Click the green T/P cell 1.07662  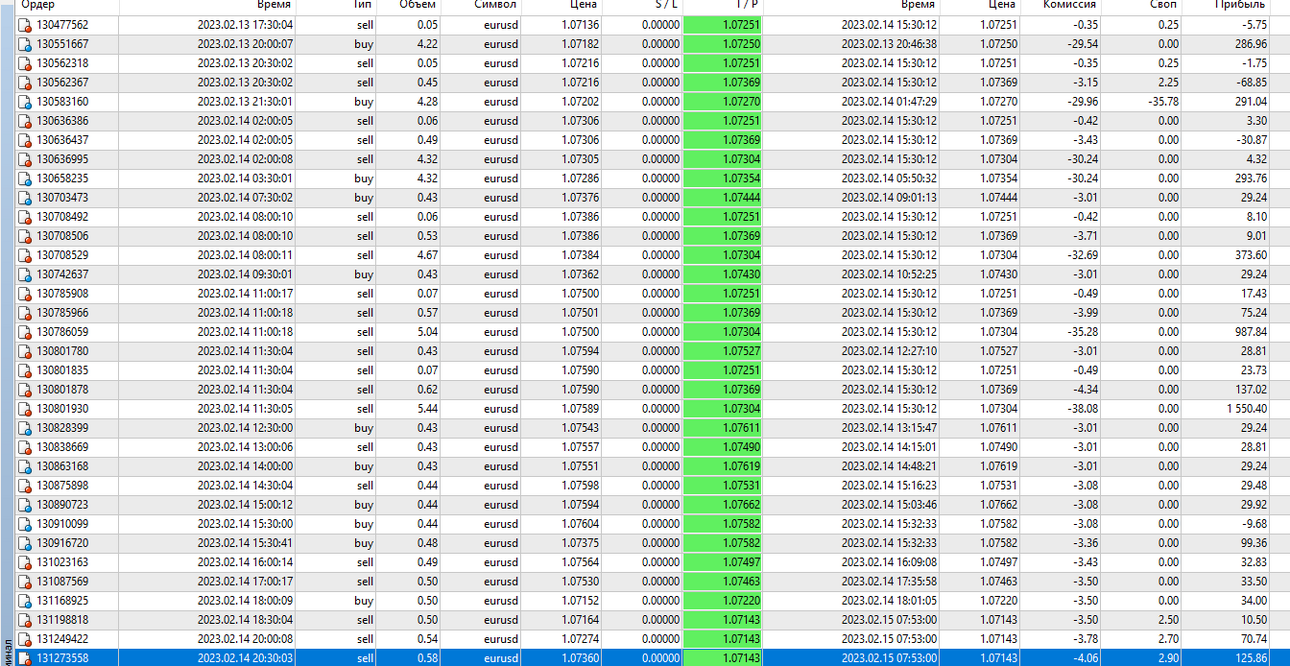point(723,505)
